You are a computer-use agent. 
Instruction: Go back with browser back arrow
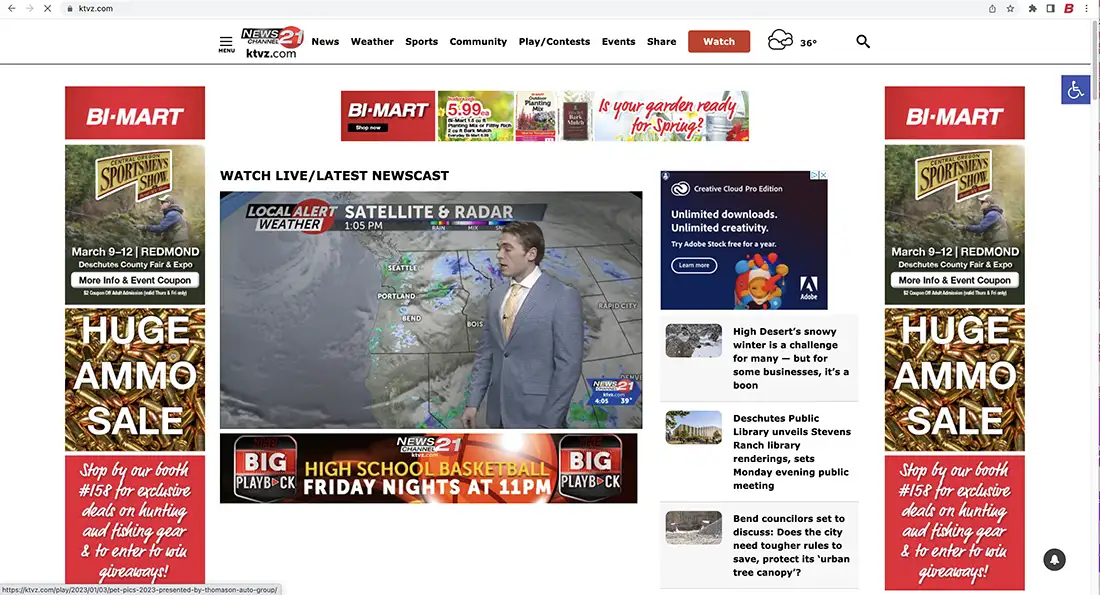(x=11, y=8)
